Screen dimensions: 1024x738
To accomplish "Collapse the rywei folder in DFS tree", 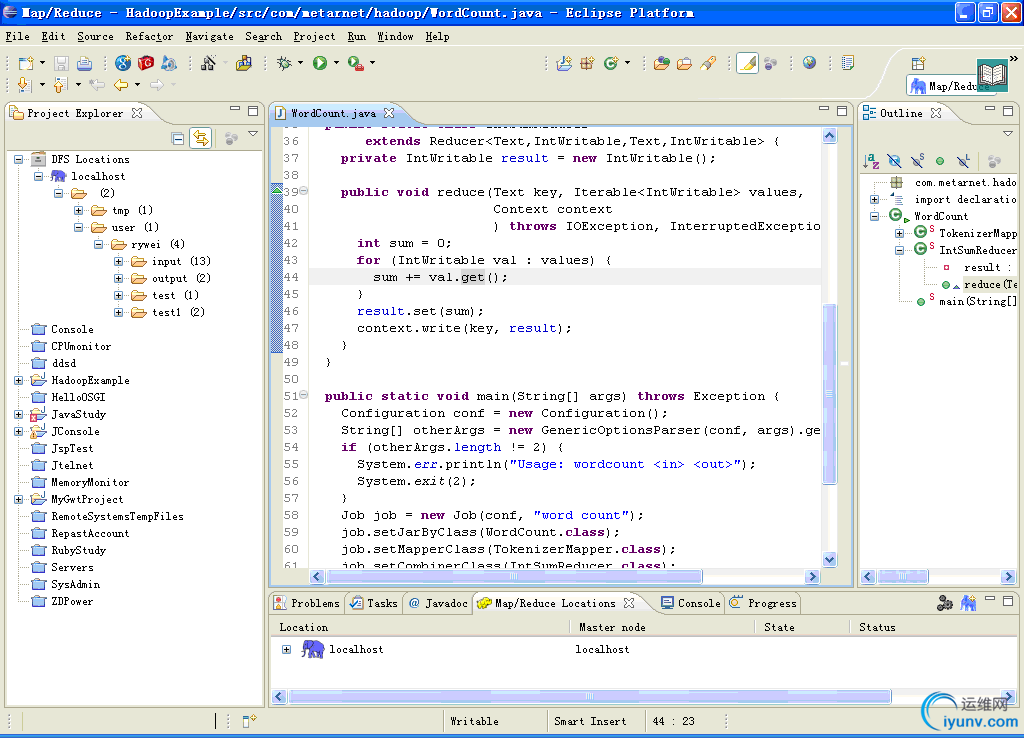I will pyautogui.click(x=99, y=244).
